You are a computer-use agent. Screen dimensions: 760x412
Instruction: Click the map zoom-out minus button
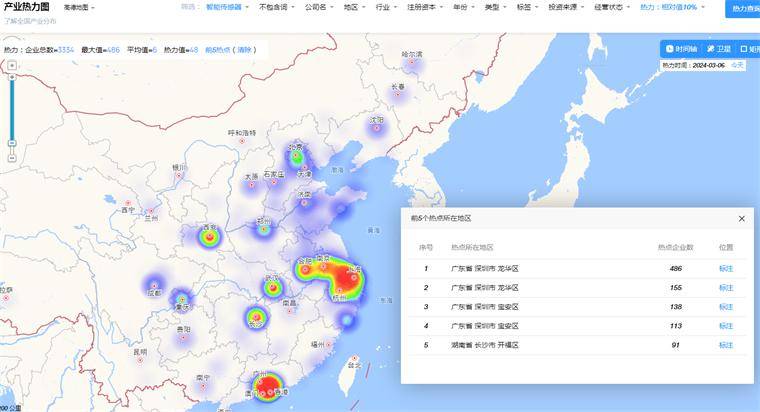pos(12,157)
